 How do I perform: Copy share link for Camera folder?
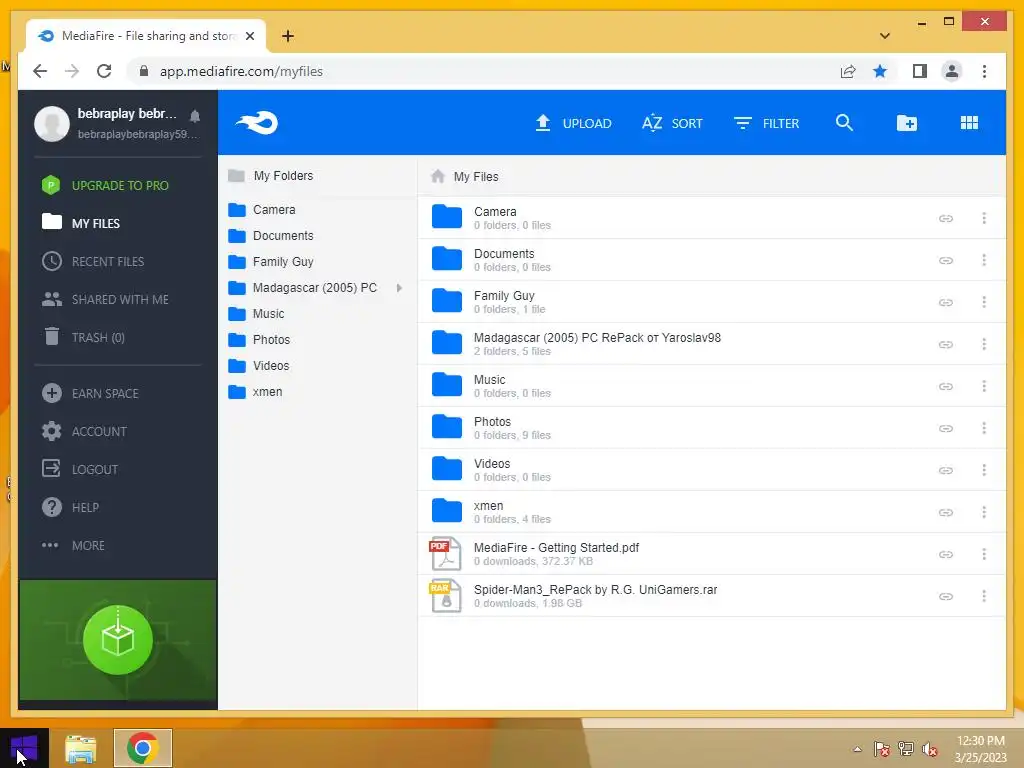click(946, 218)
